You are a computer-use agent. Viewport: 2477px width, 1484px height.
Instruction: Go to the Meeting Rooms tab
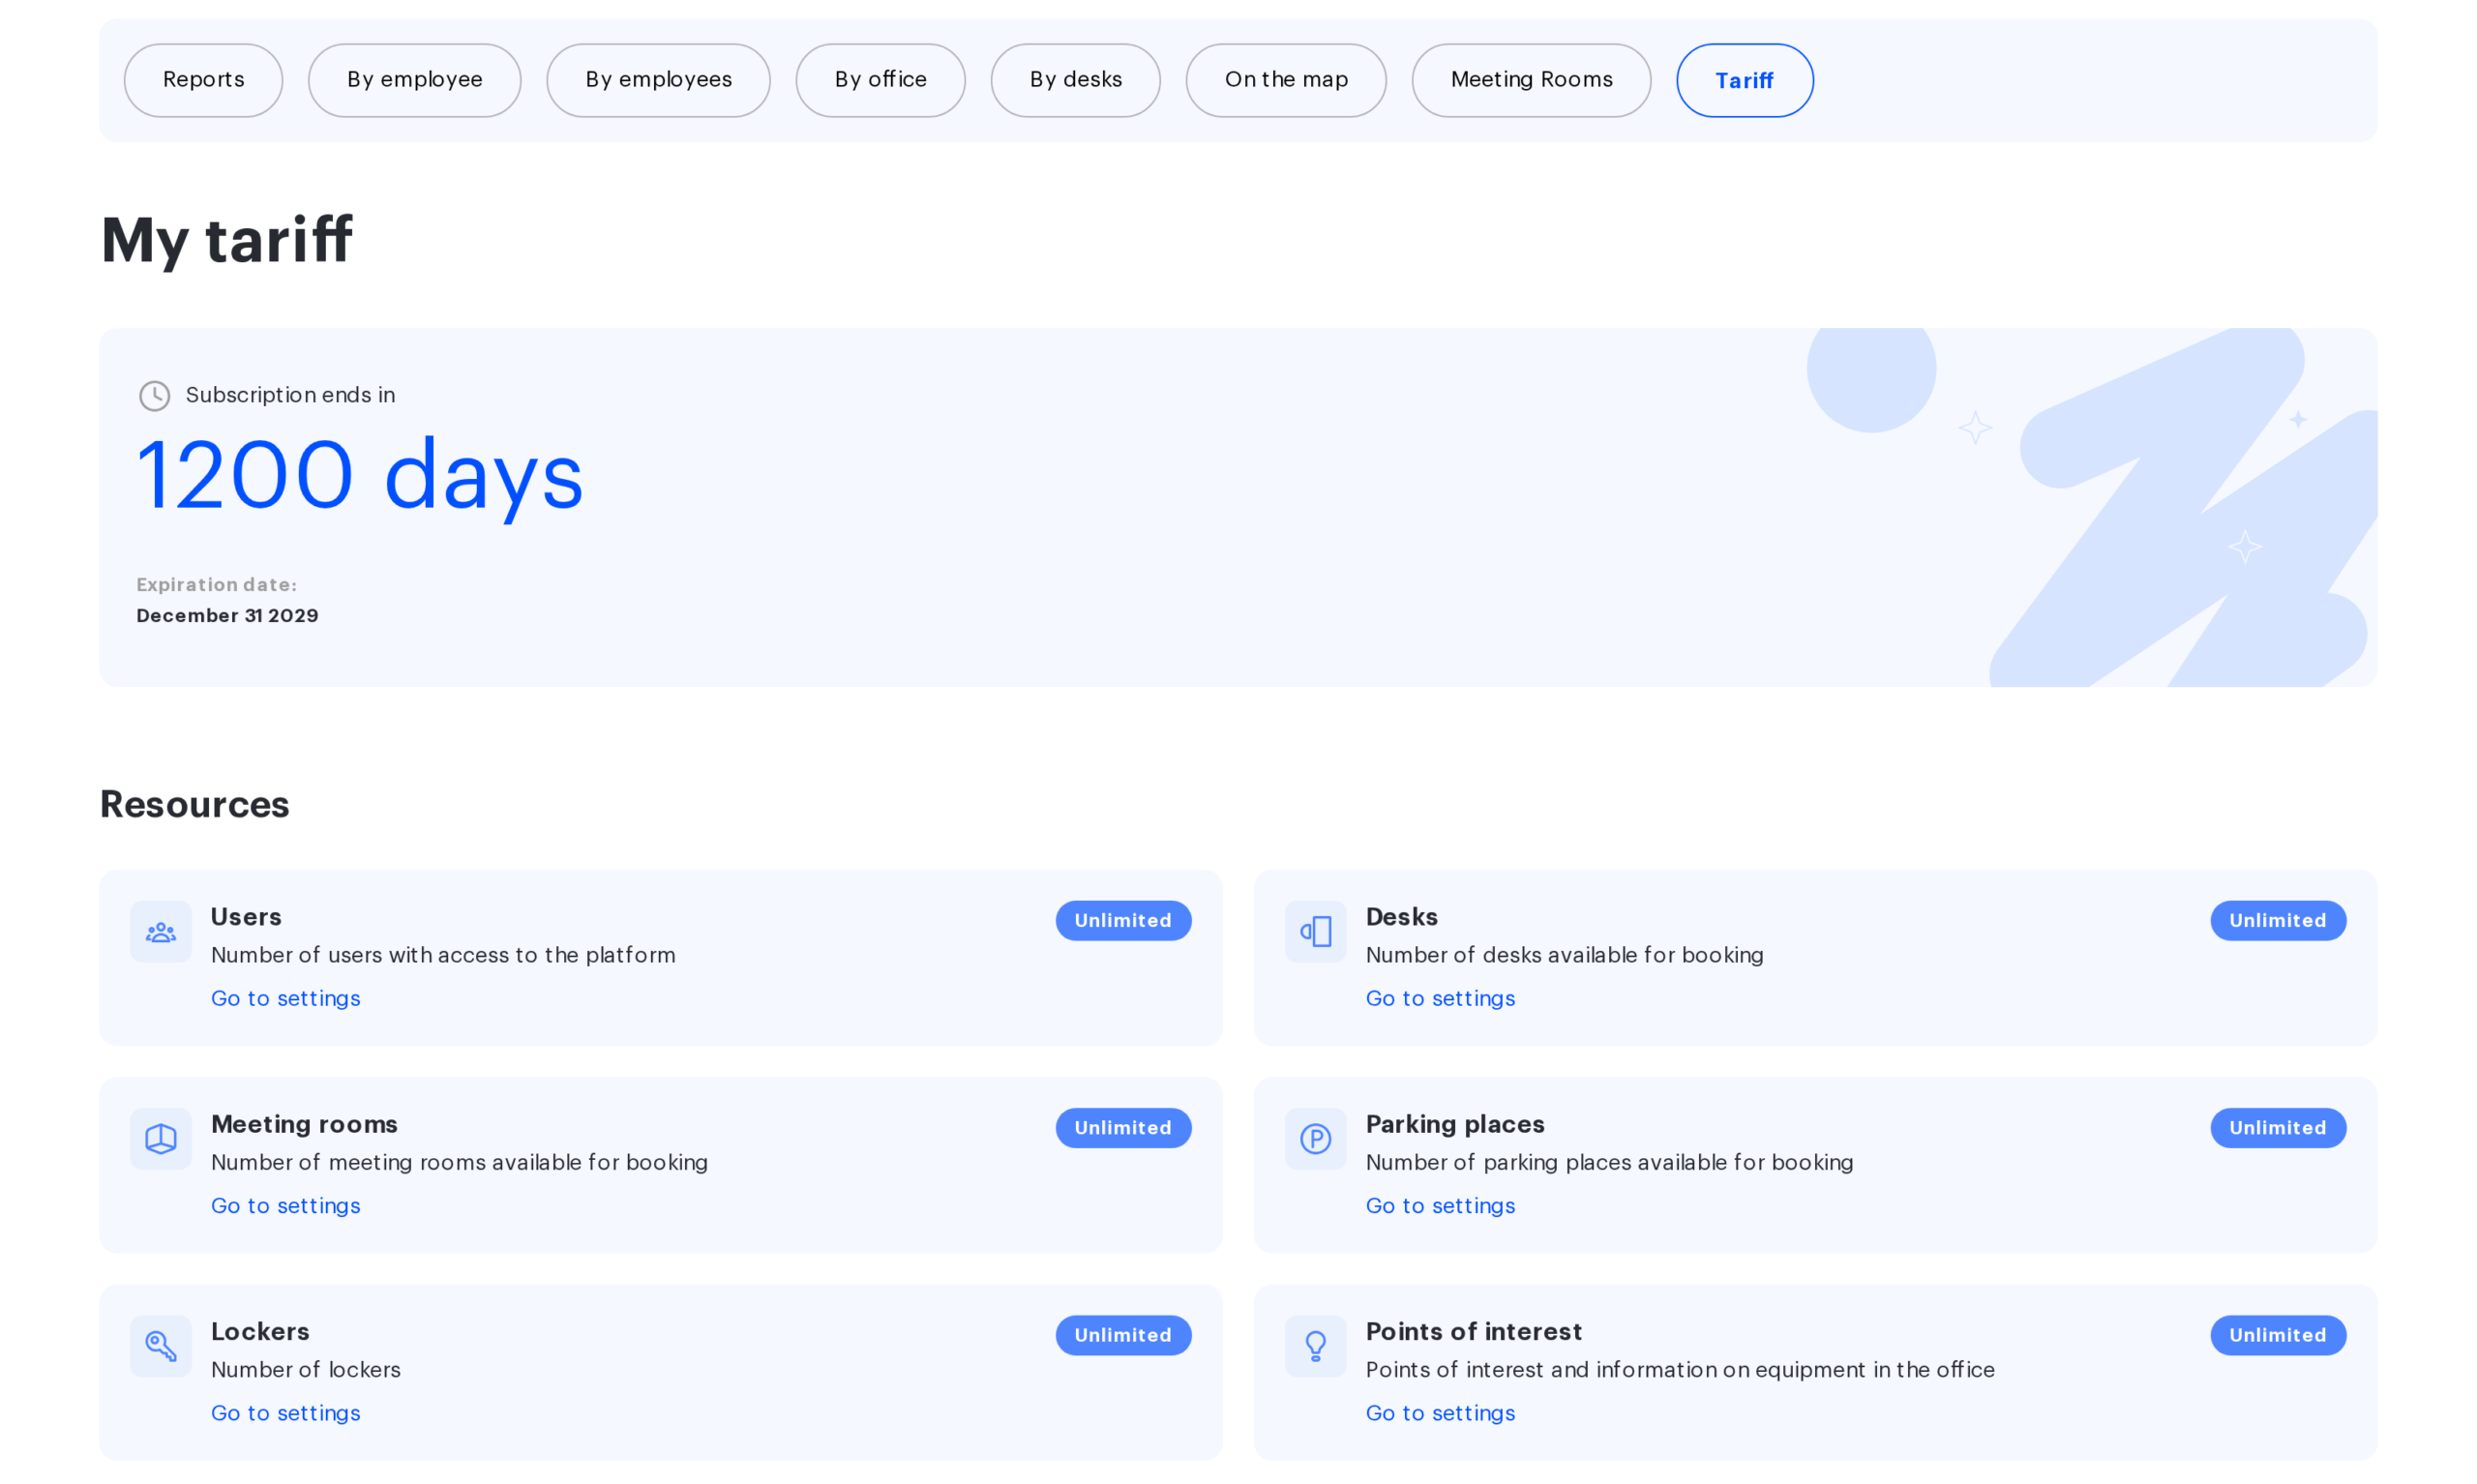point(1531,80)
